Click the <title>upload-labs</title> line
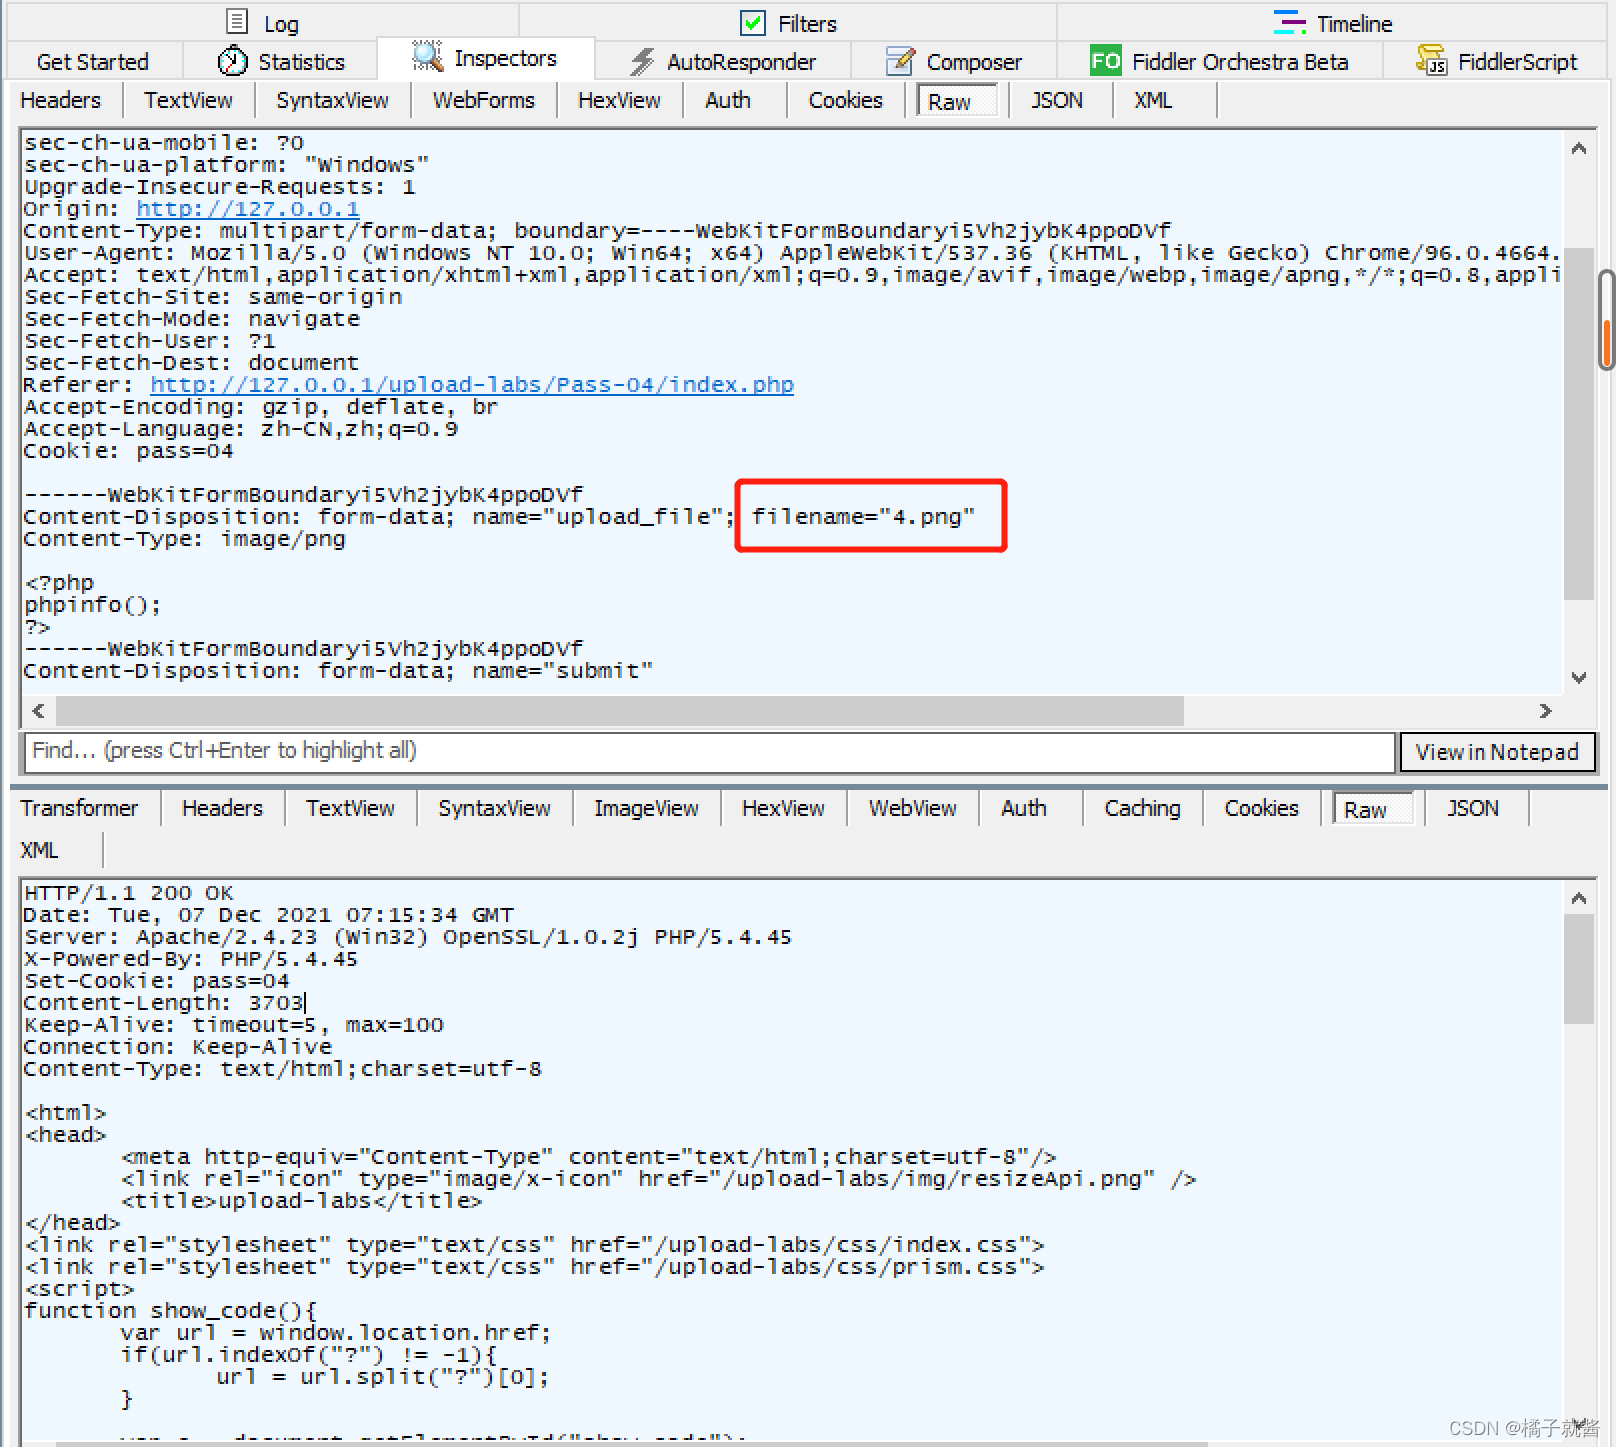 [302, 1201]
